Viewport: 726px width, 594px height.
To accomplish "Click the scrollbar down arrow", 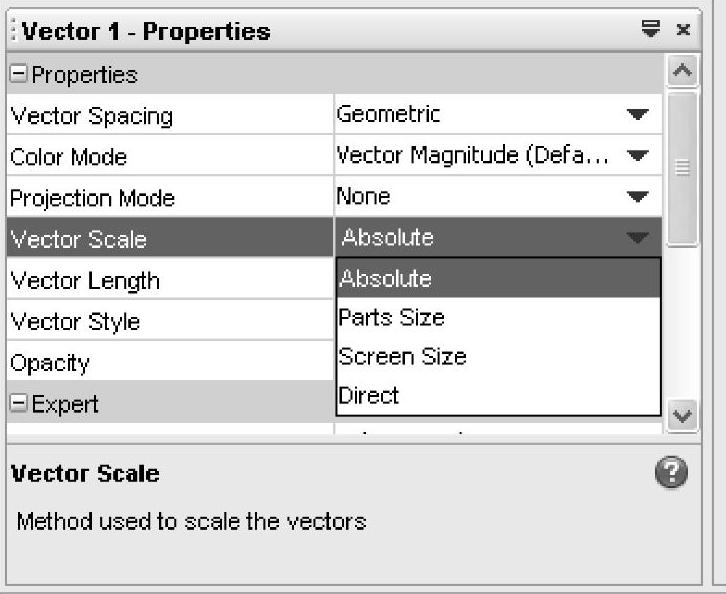I will (682, 415).
